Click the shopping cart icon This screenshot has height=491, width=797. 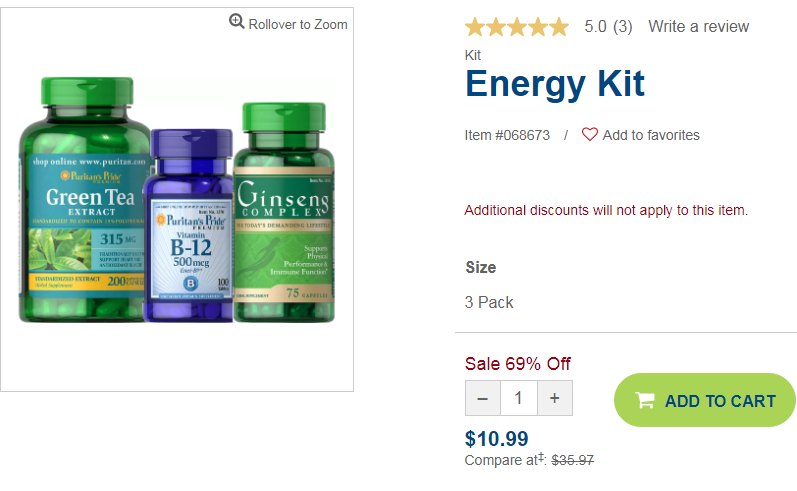[645, 401]
